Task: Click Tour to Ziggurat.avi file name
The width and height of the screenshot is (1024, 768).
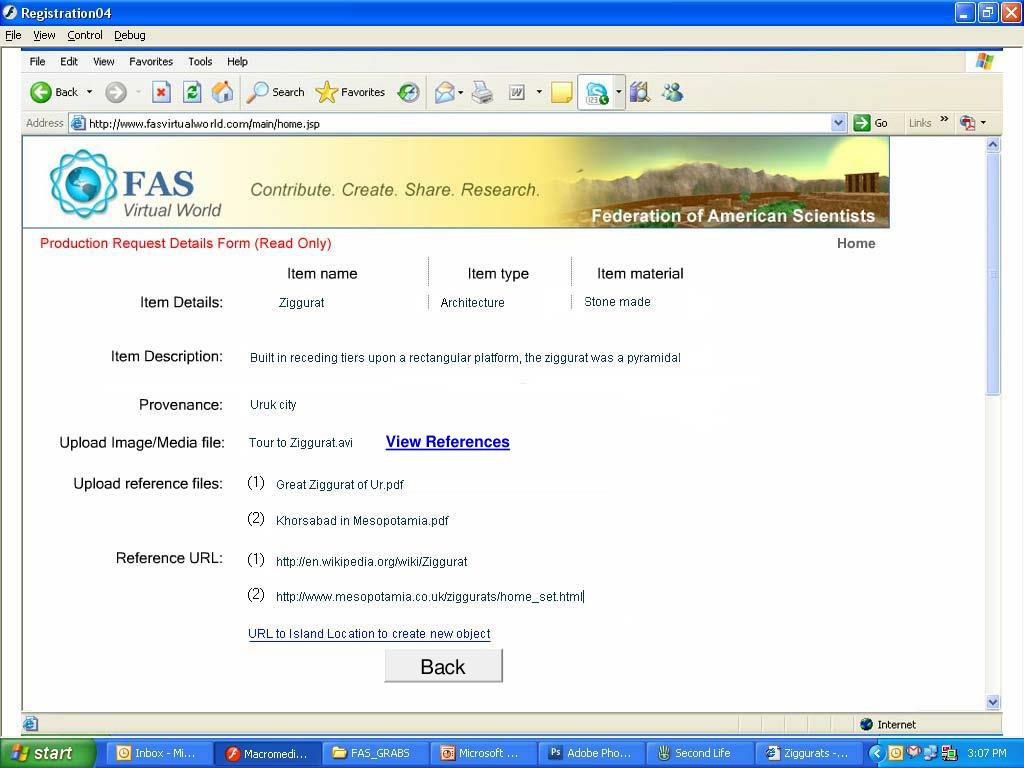Action: tap(300, 443)
